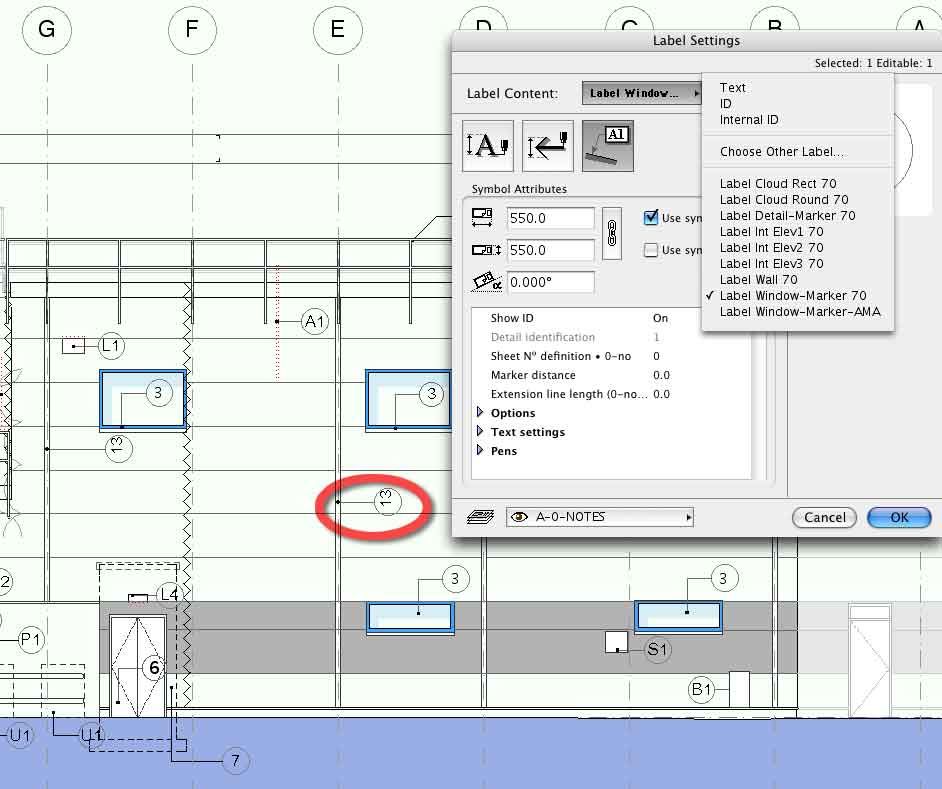Select the Marker distance parameter row
This screenshot has height=789, width=942.
tap(612, 375)
